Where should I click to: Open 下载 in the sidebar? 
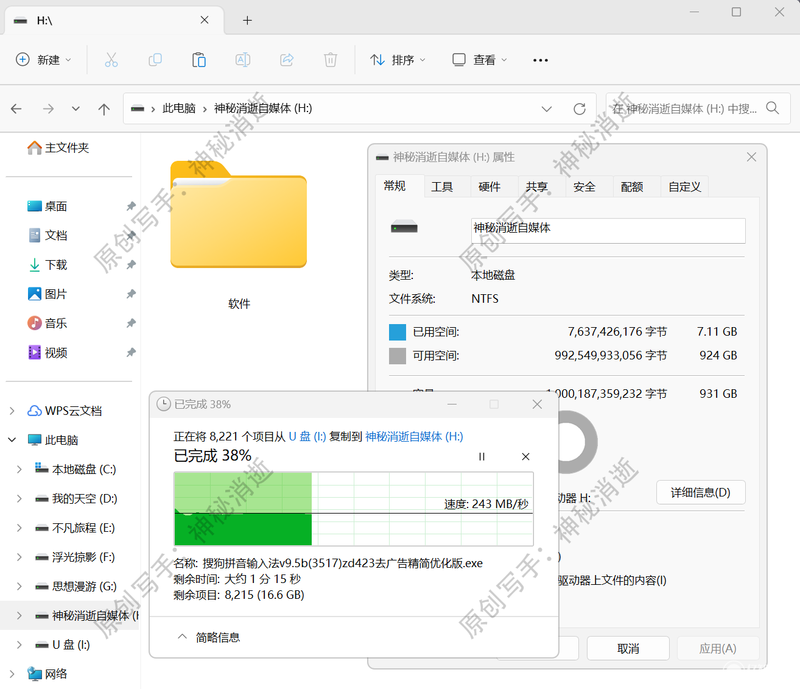(47, 265)
